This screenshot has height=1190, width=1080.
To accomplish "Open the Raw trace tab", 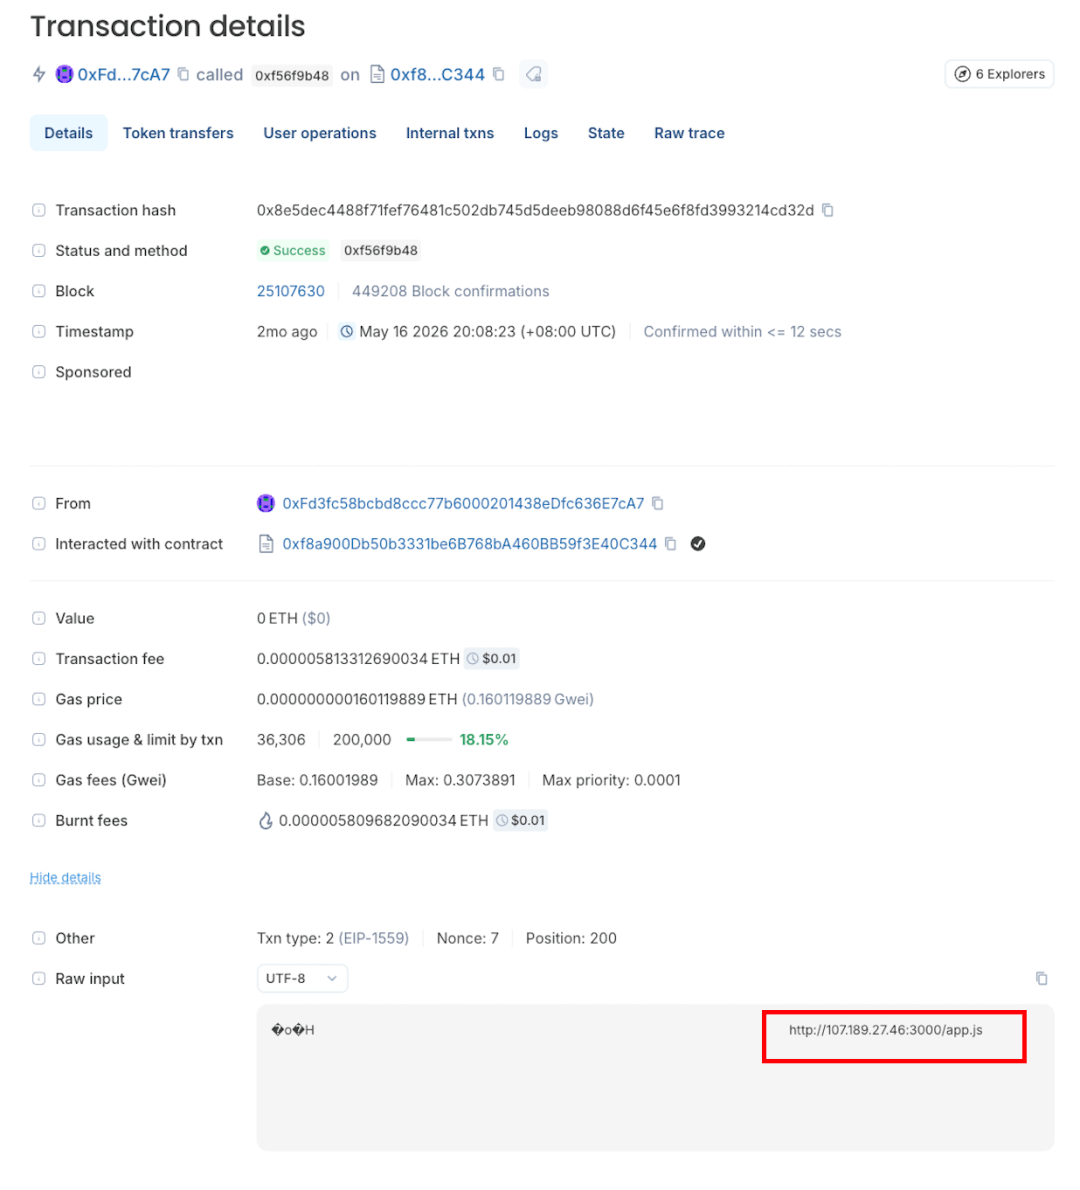I will pyautogui.click(x=689, y=133).
